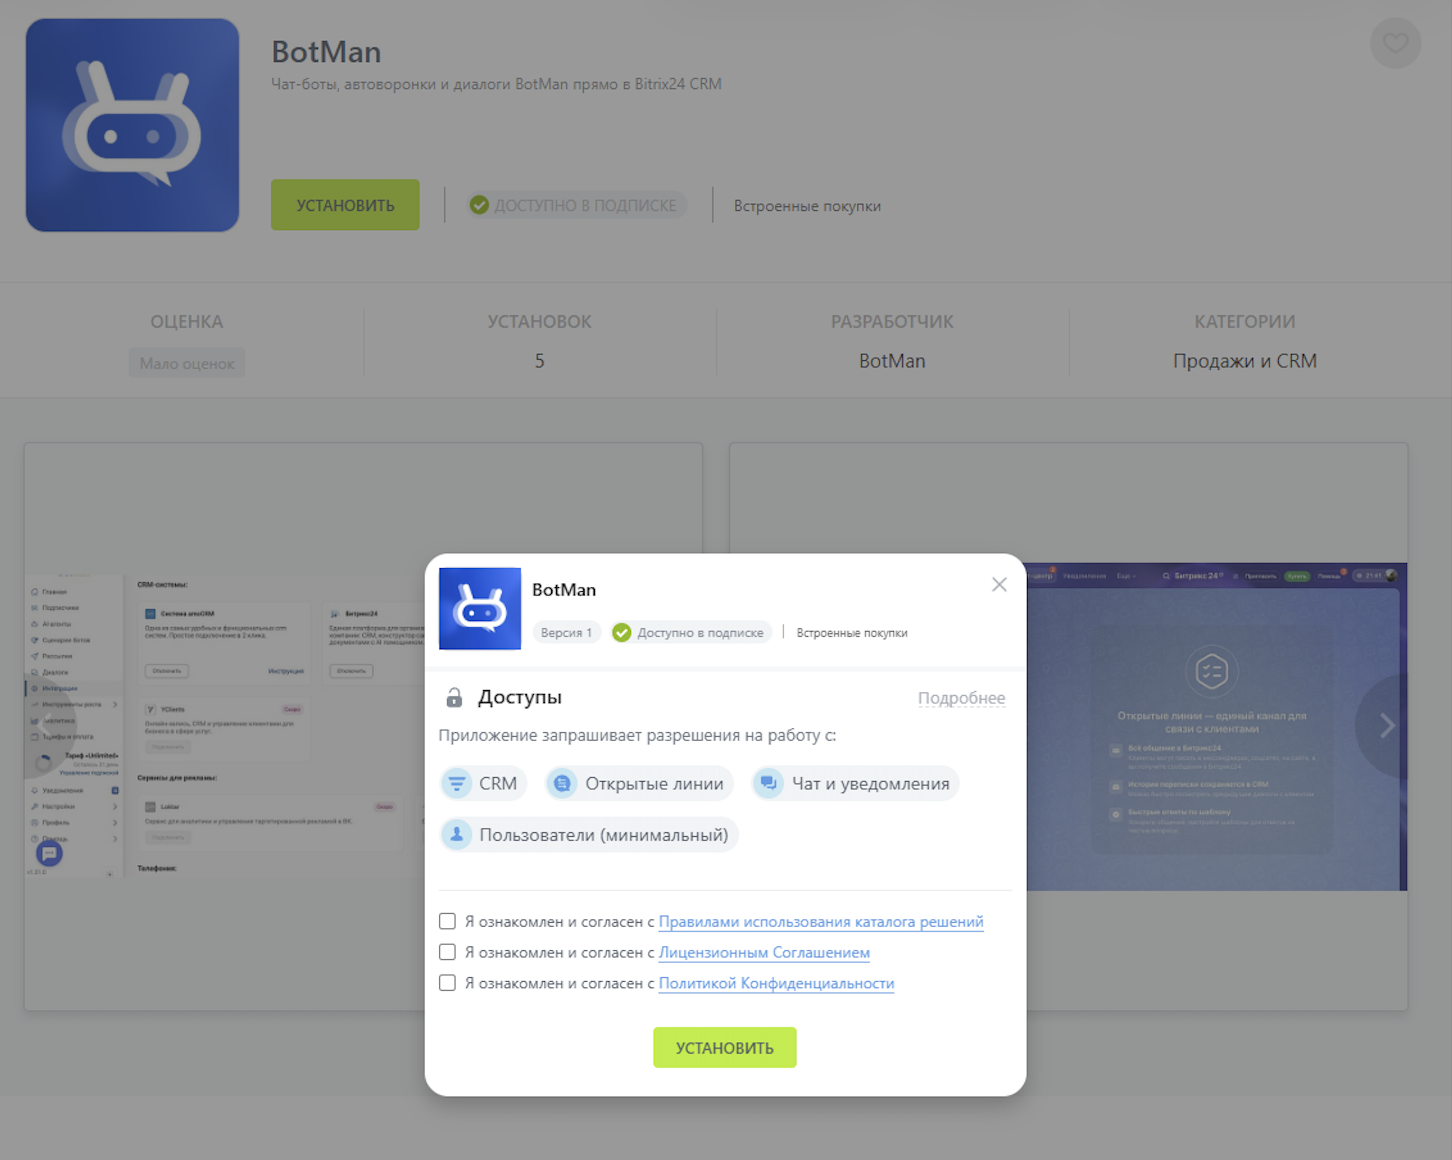Close the BotMan install dialog
Image resolution: width=1452 pixels, height=1160 pixels.
coord(999,584)
